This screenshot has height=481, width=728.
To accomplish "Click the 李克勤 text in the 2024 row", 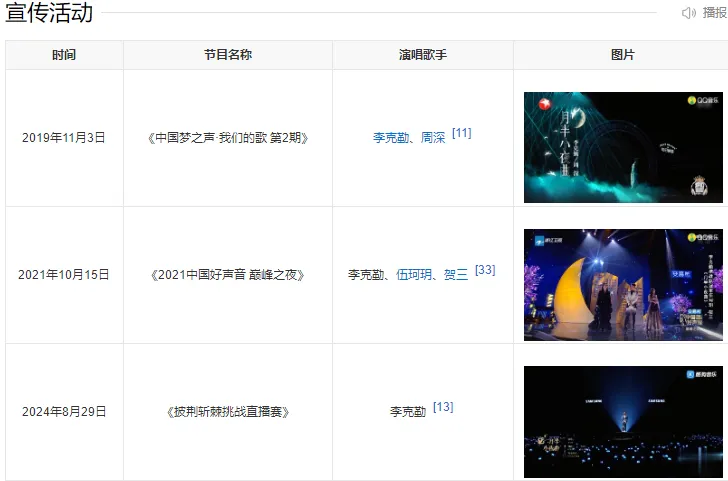I will tap(408, 411).
